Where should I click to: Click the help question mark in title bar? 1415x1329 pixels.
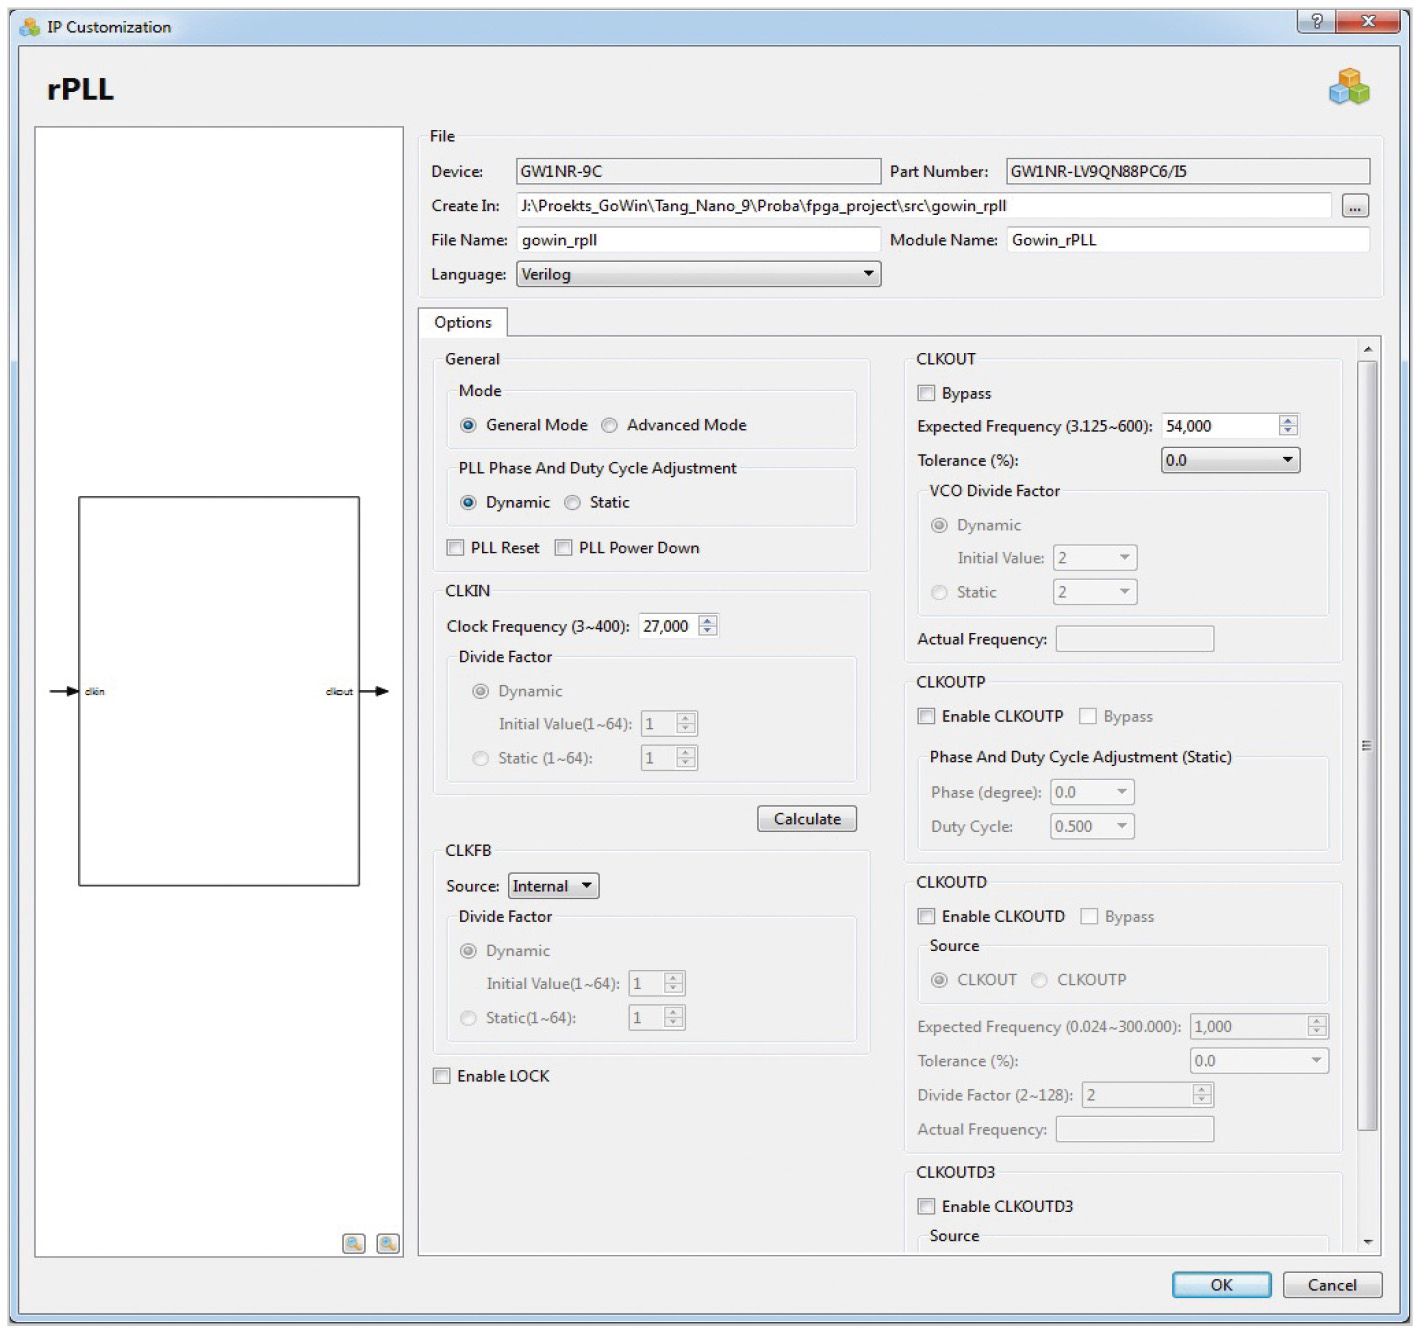(x=1316, y=22)
